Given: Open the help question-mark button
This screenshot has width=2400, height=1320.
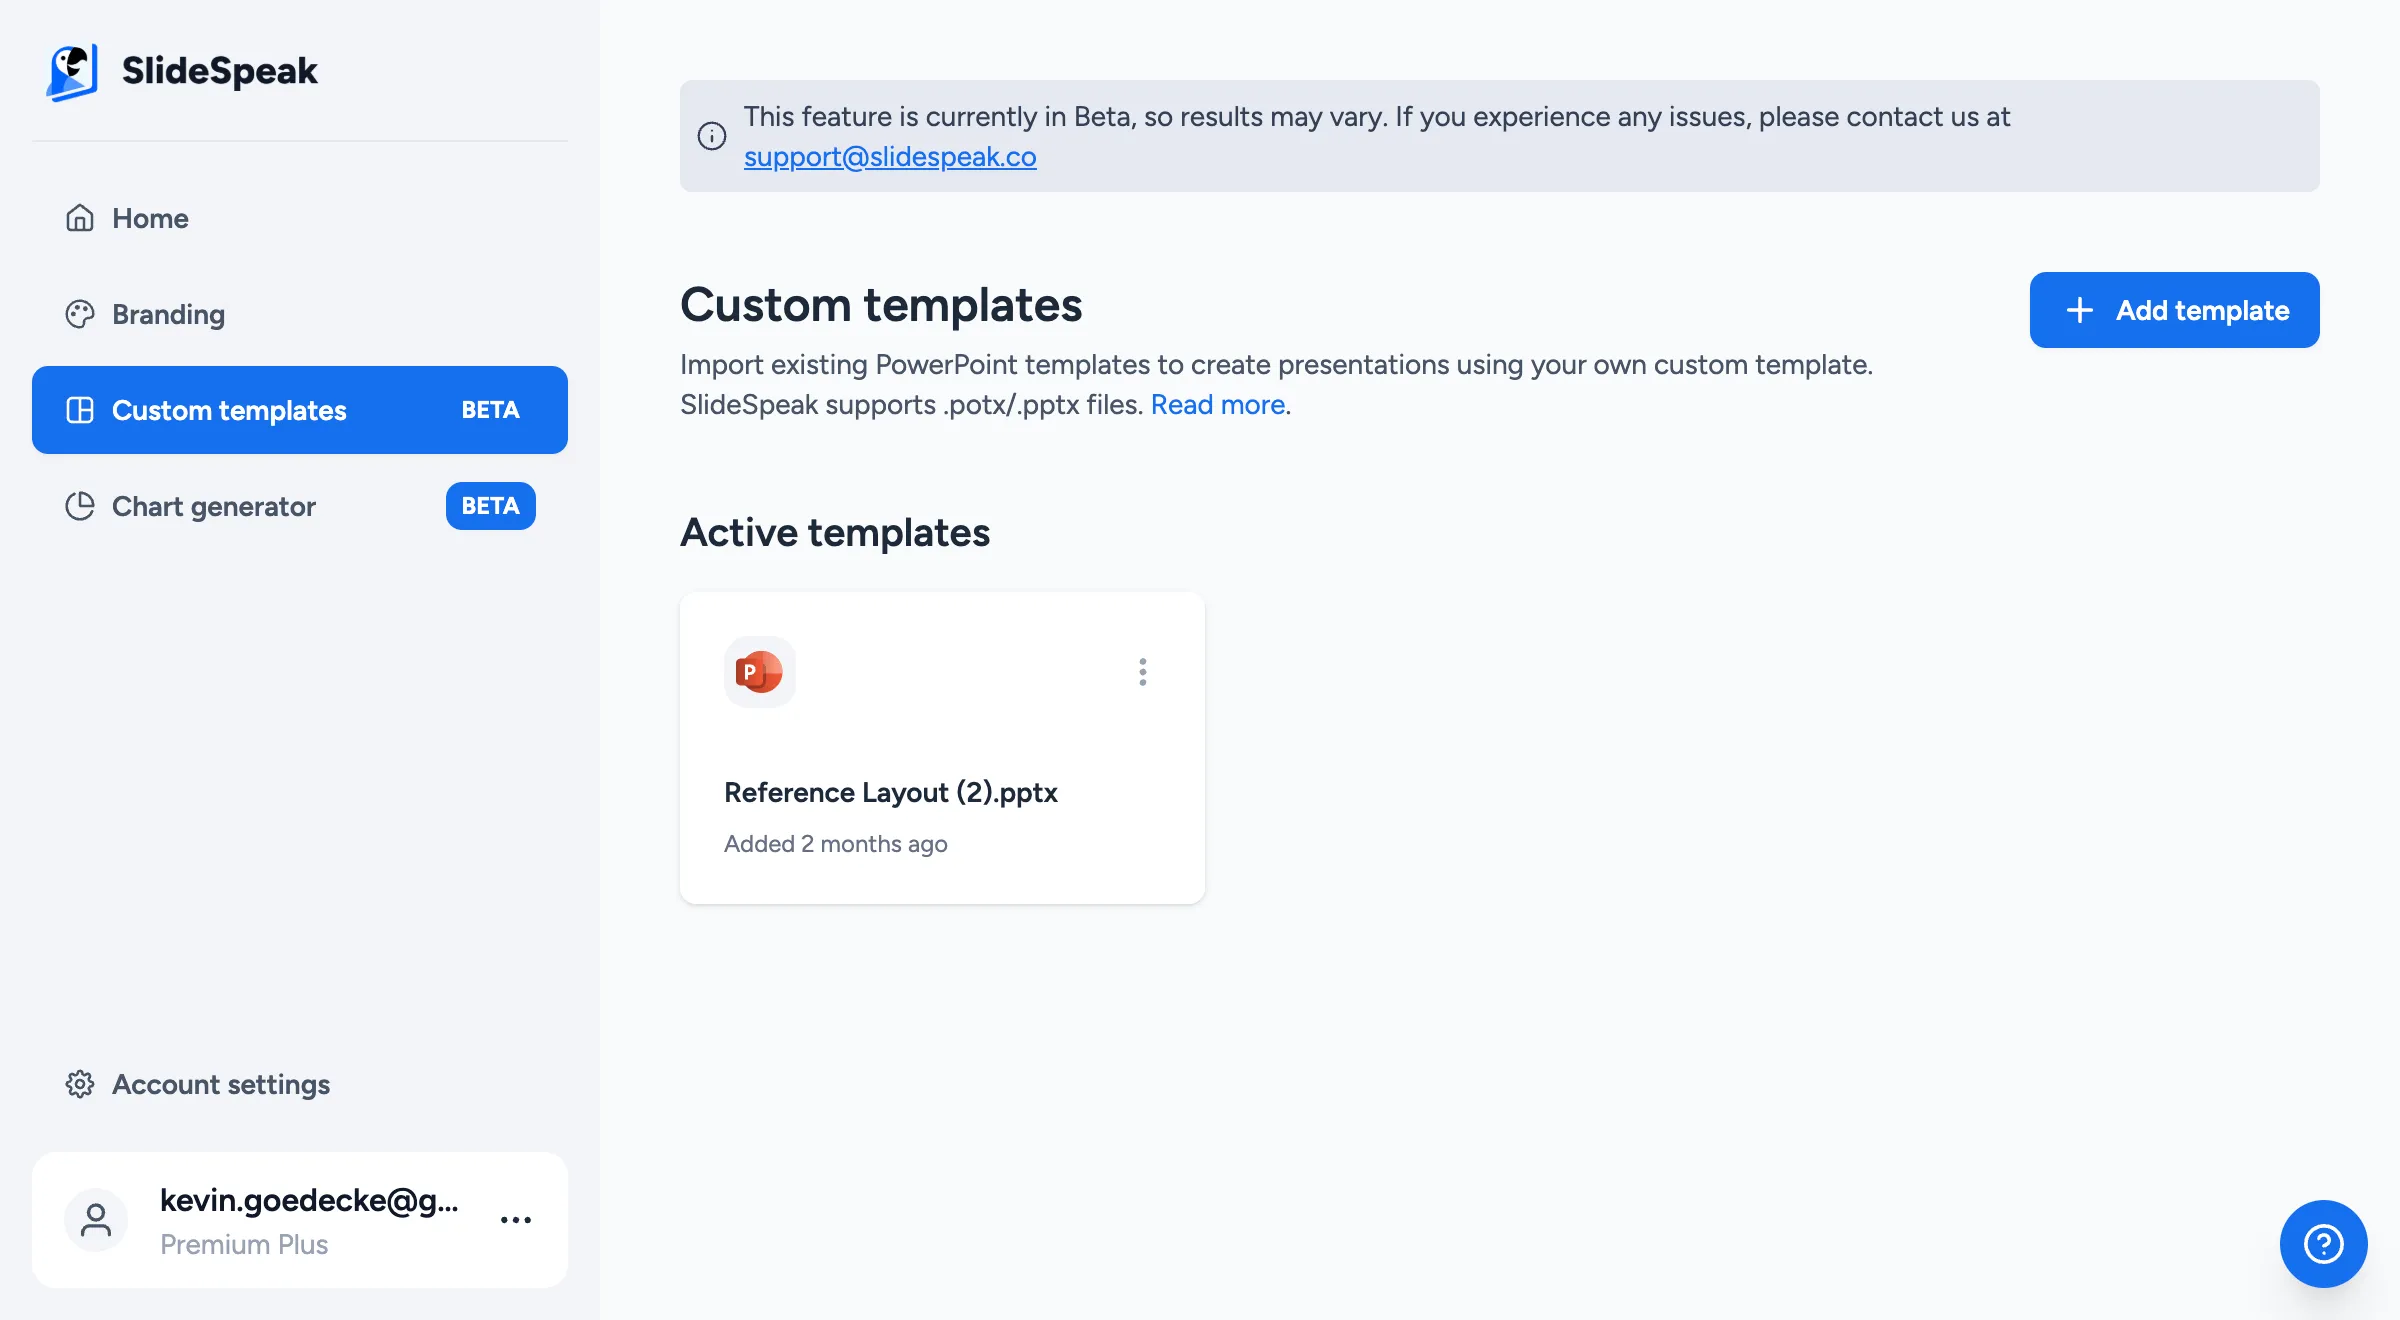Looking at the screenshot, I should pos(2324,1244).
